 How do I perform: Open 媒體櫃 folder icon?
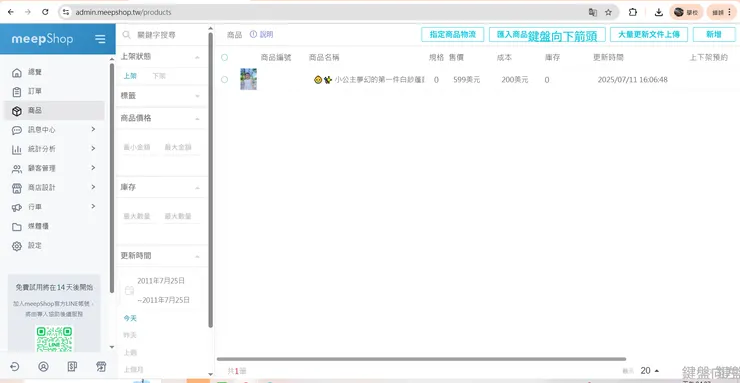click(x=17, y=227)
